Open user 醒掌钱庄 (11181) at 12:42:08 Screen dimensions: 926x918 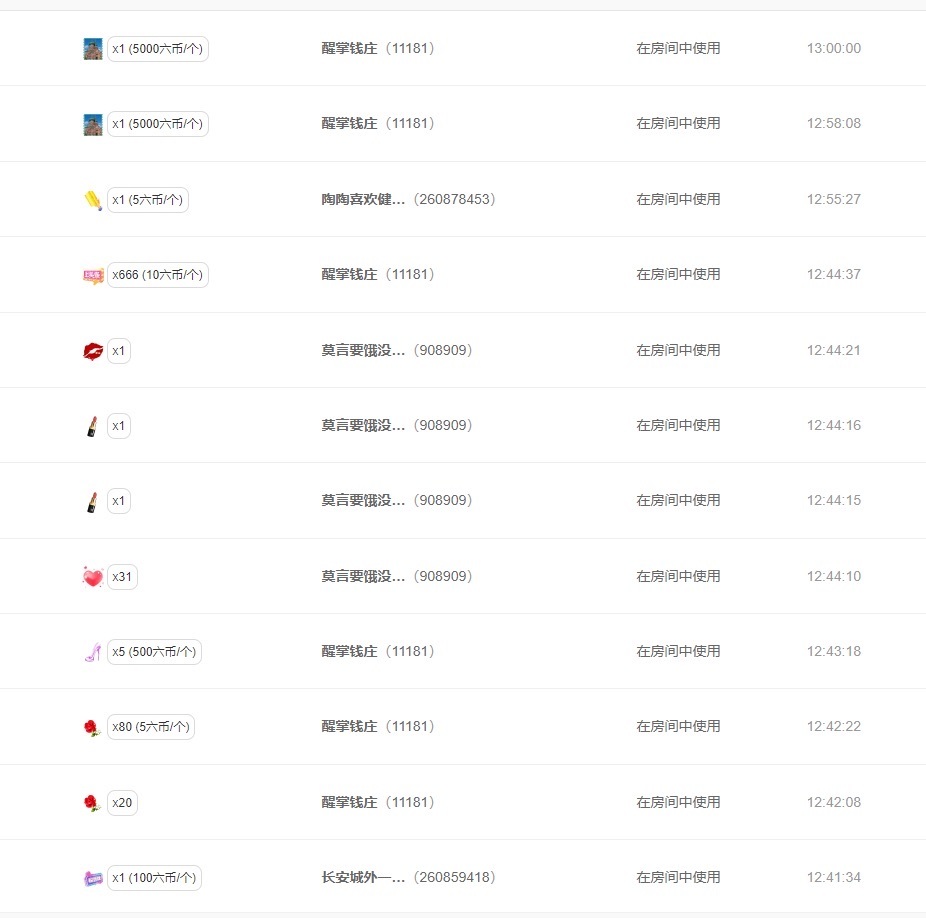378,802
